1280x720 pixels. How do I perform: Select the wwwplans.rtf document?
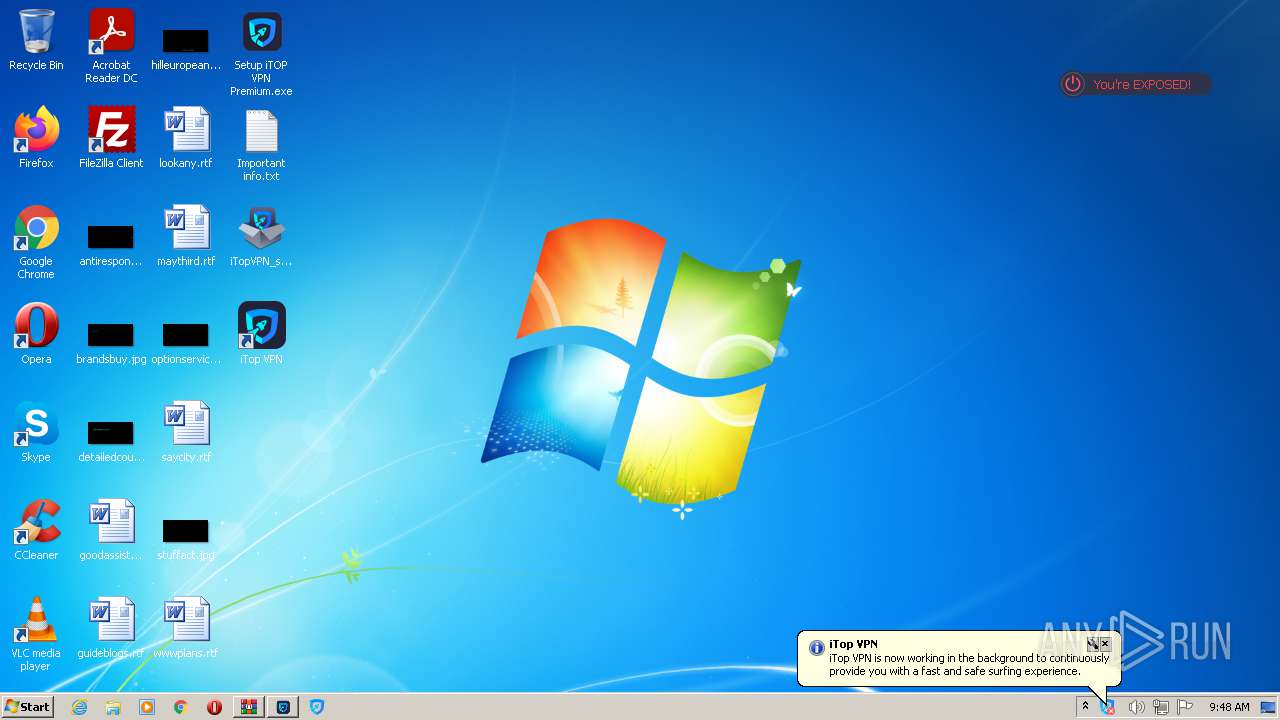point(186,628)
